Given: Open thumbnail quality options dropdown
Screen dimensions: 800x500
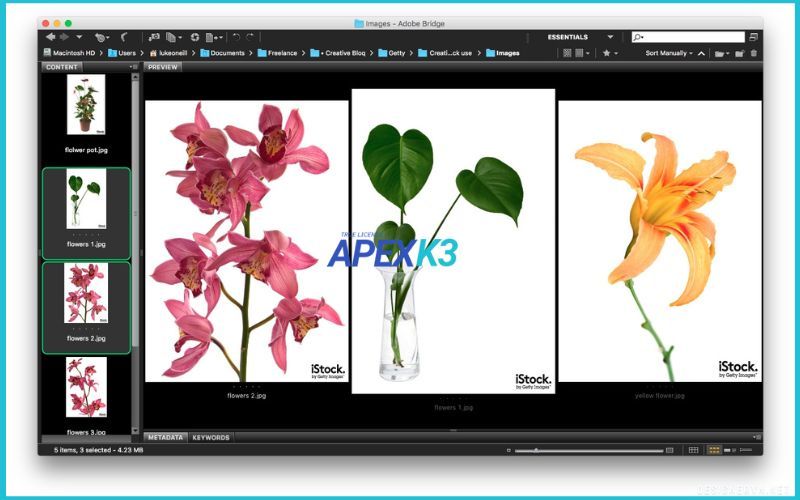Looking at the screenshot, I should point(582,53).
